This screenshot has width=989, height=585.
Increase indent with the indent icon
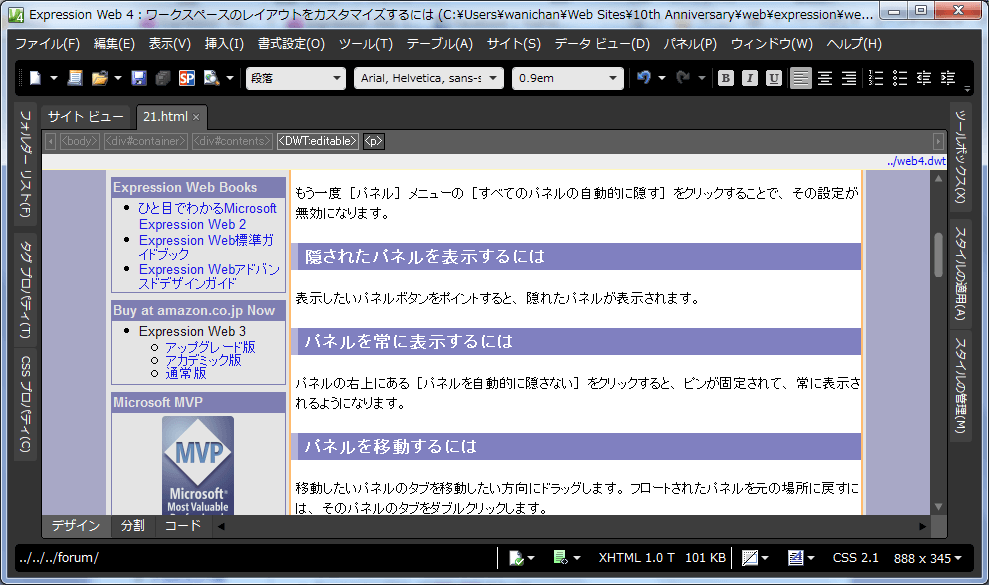coord(948,78)
